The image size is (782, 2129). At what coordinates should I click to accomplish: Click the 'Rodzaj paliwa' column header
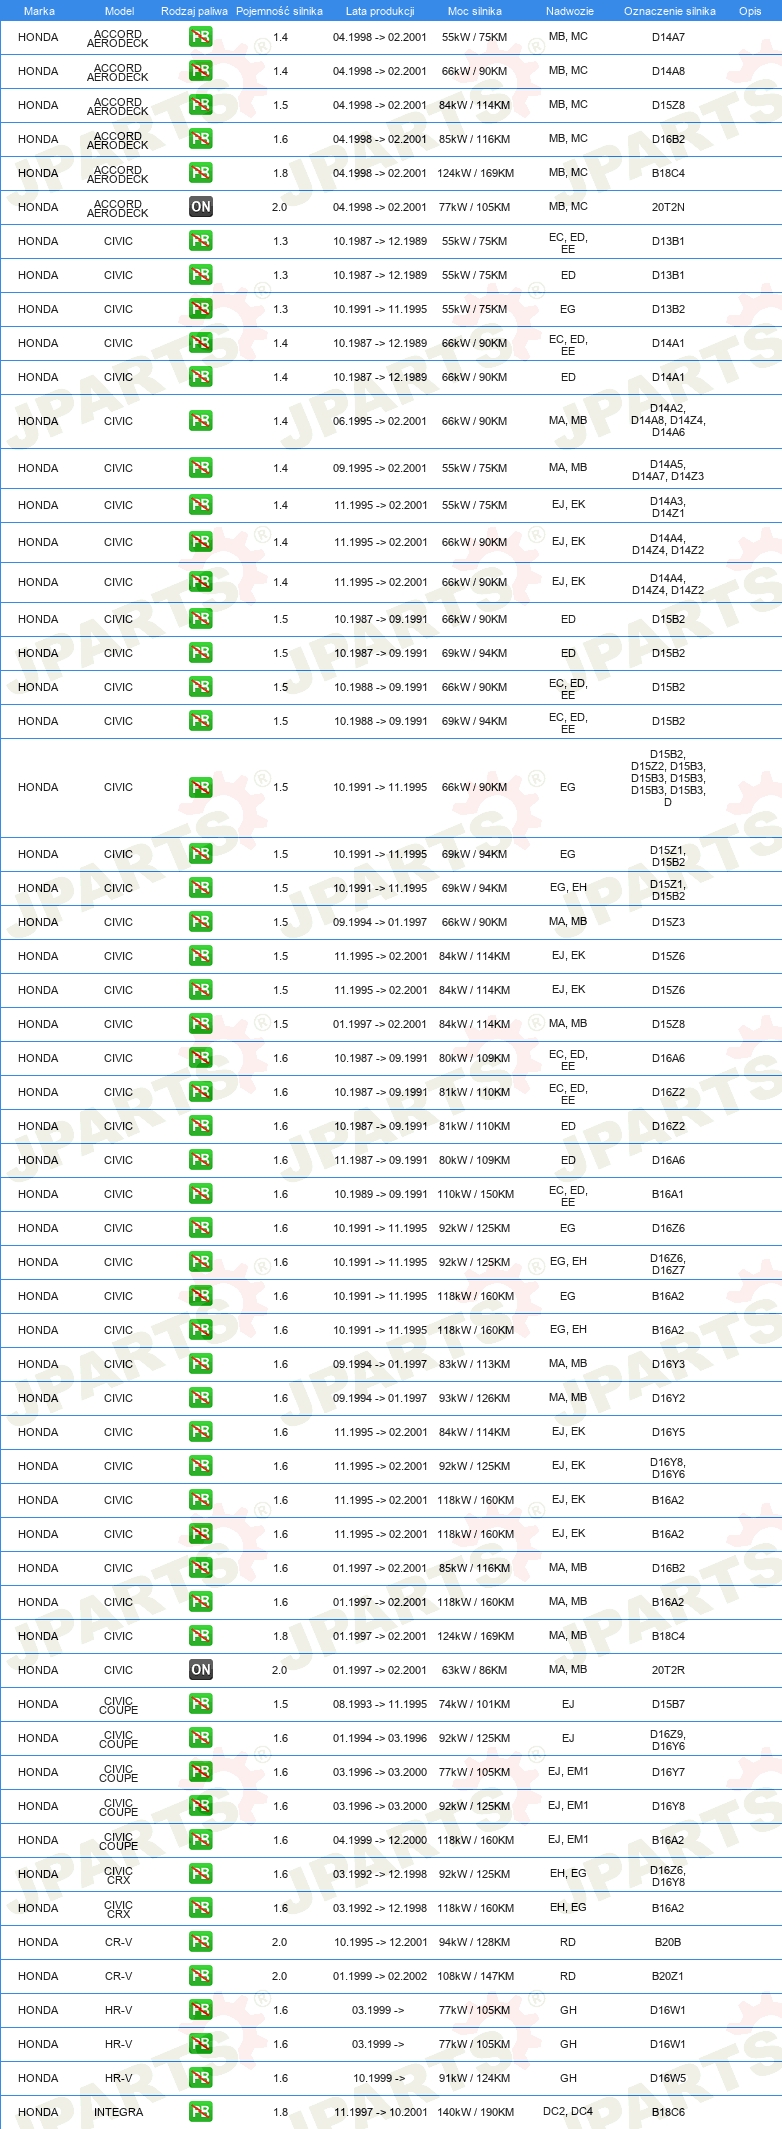coord(194,11)
